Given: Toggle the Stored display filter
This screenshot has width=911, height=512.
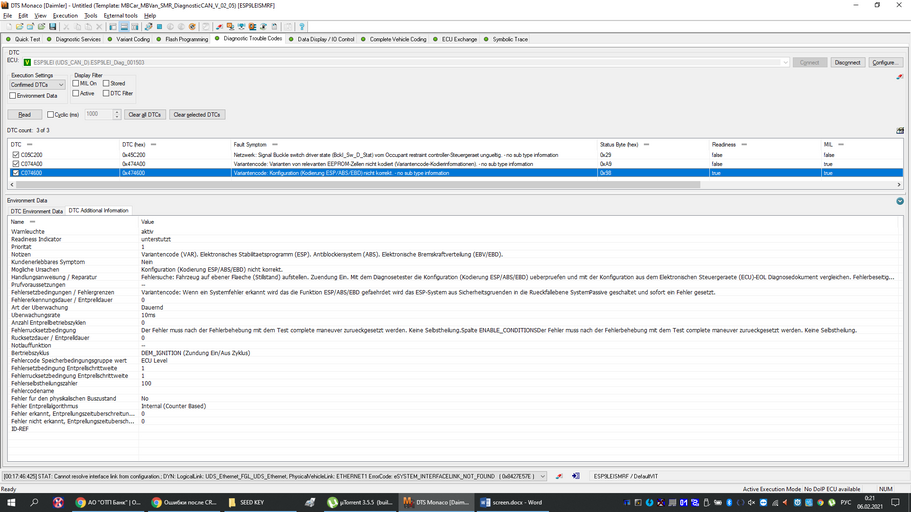Looking at the screenshot, I should point(106,83).
